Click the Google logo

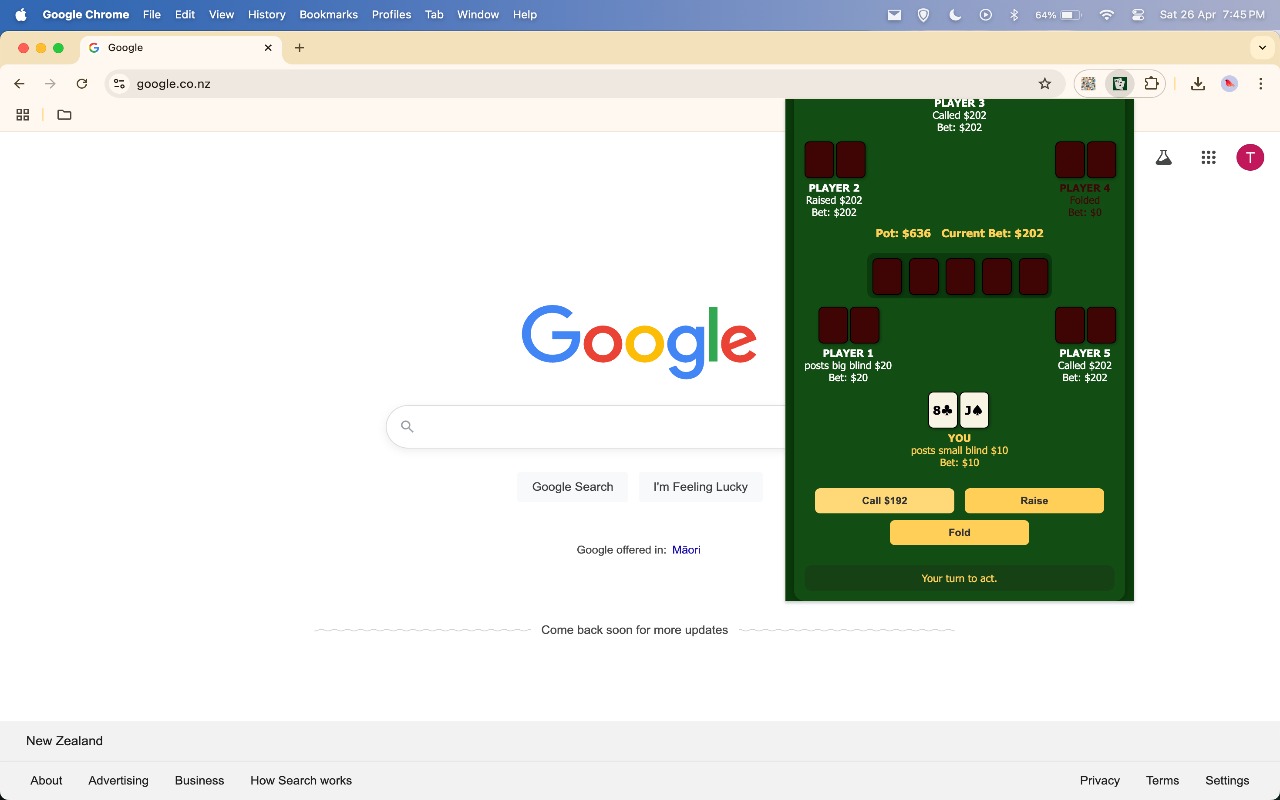(x=639, y=342)
